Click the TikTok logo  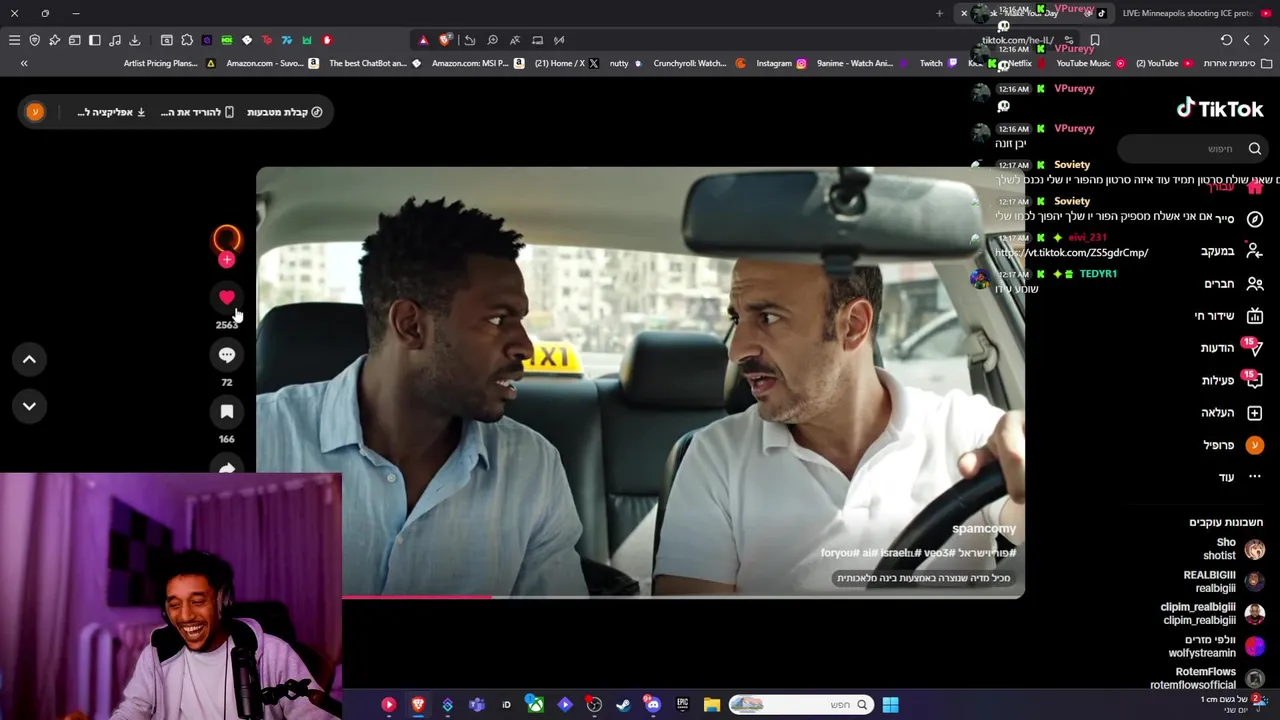pyautogui.click(x=1220, y=108)
